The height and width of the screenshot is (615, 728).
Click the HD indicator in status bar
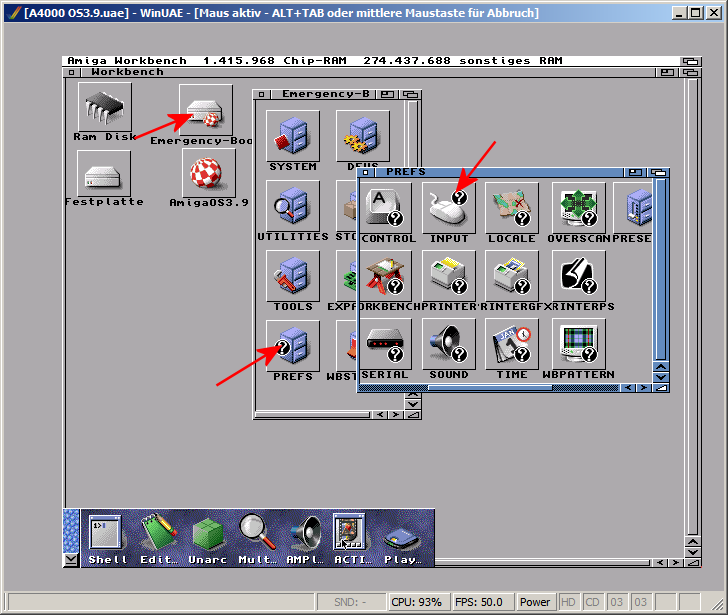pos(568,602)
